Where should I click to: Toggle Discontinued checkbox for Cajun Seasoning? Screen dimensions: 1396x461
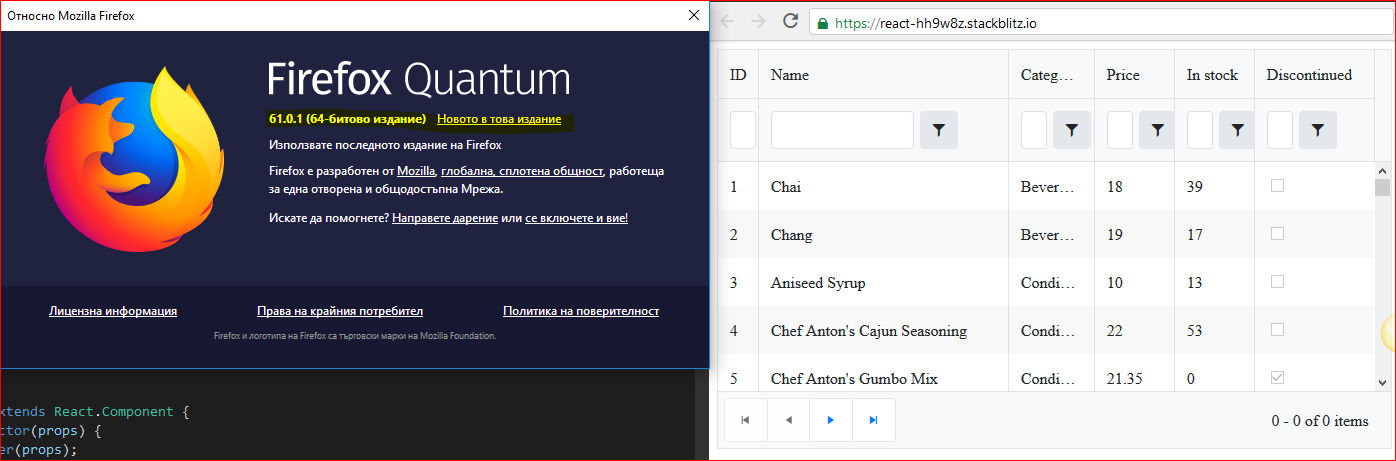[x=1277, y=330]
